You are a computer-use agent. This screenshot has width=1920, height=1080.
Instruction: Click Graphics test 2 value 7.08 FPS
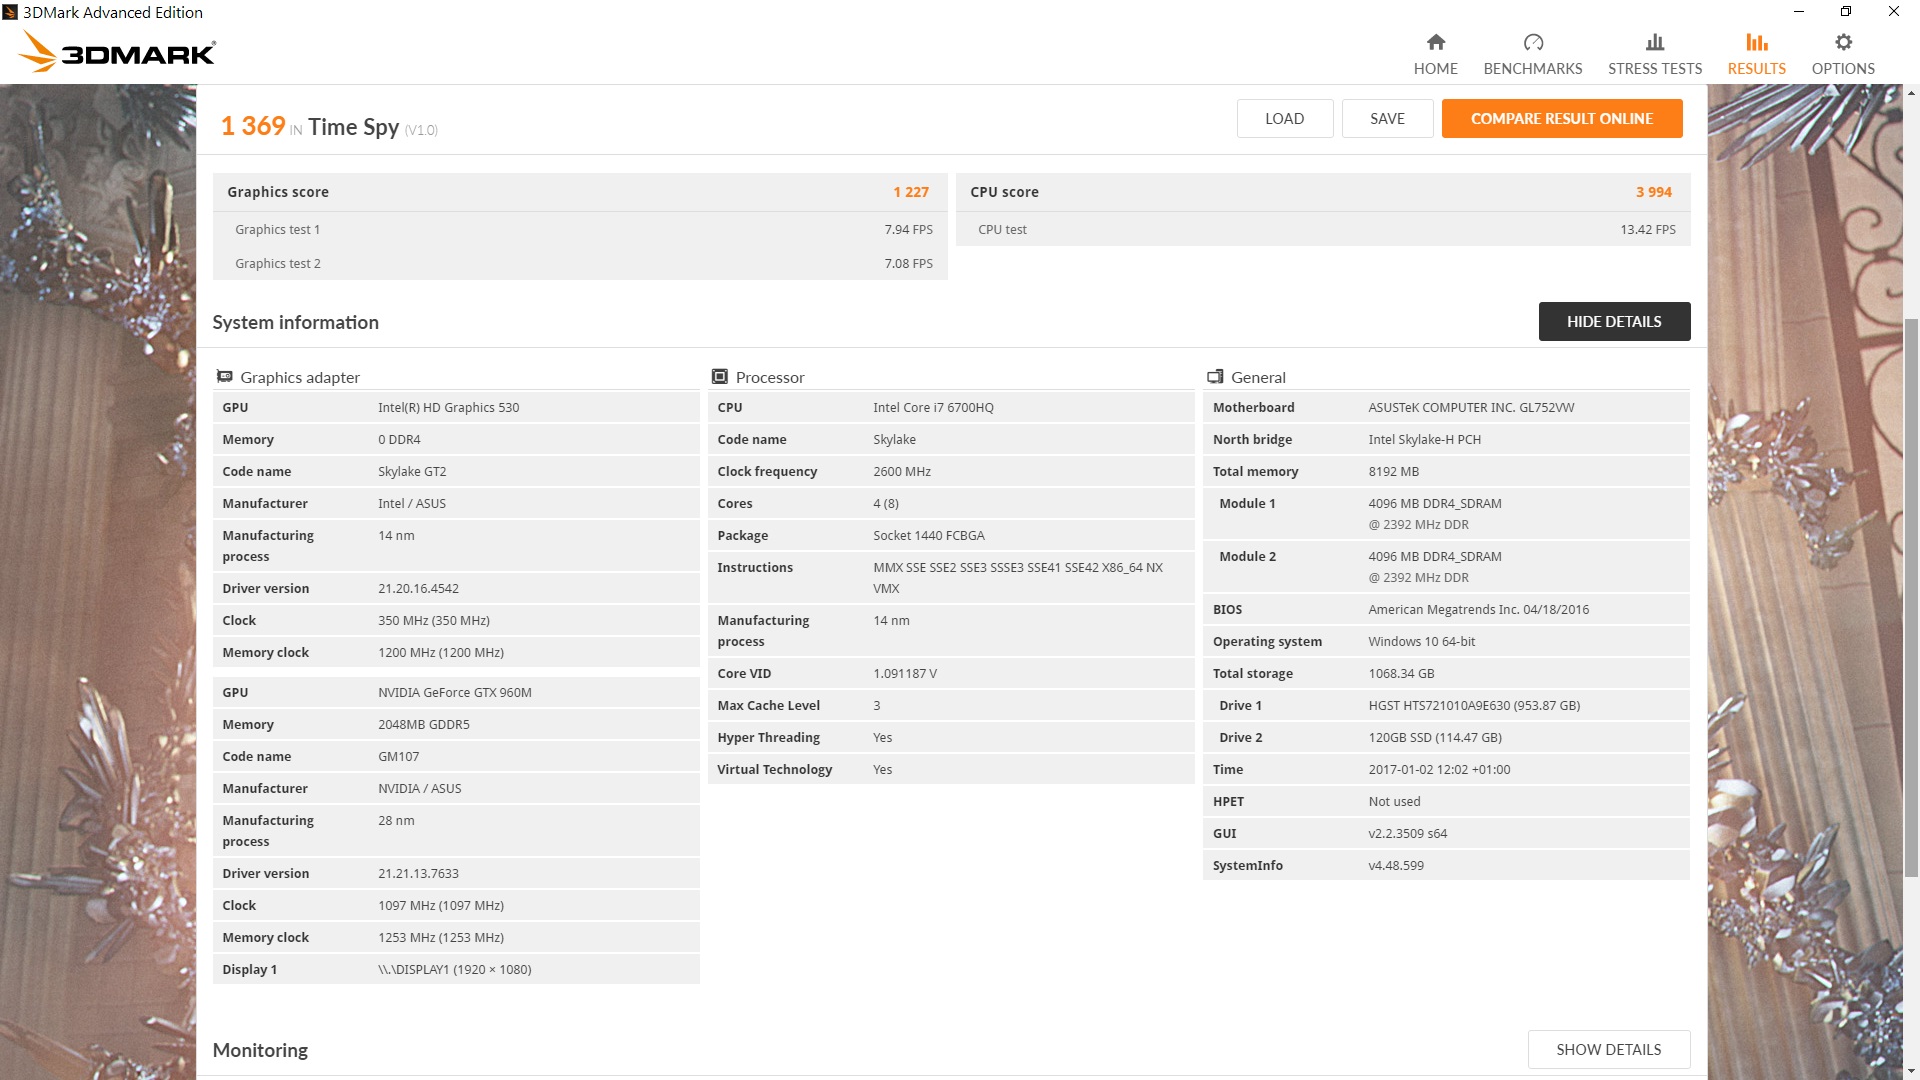(908, 263)
